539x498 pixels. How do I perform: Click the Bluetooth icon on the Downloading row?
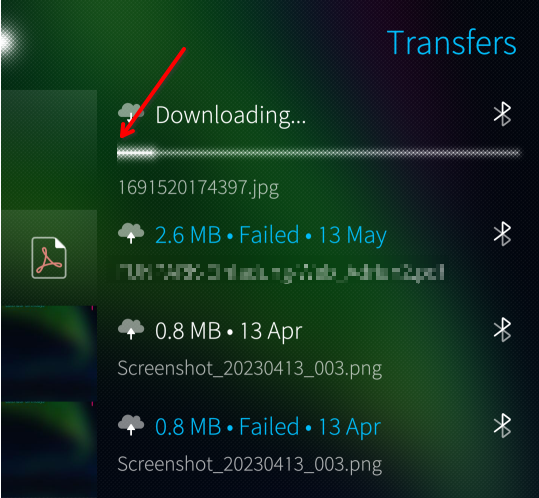(x=502, y=114)
